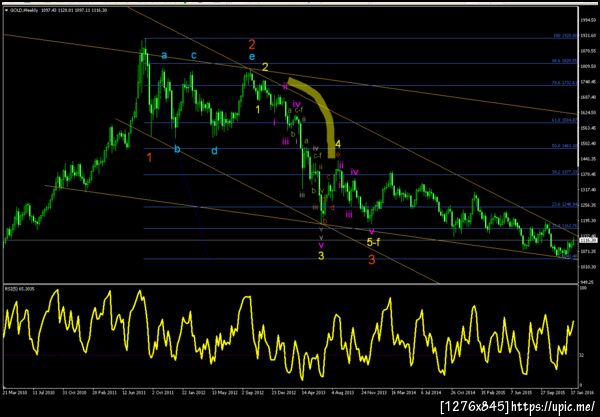This screenshot has width=600, height=417.
Task: Select the yellow wave label 3
Action: click(321, 256)
